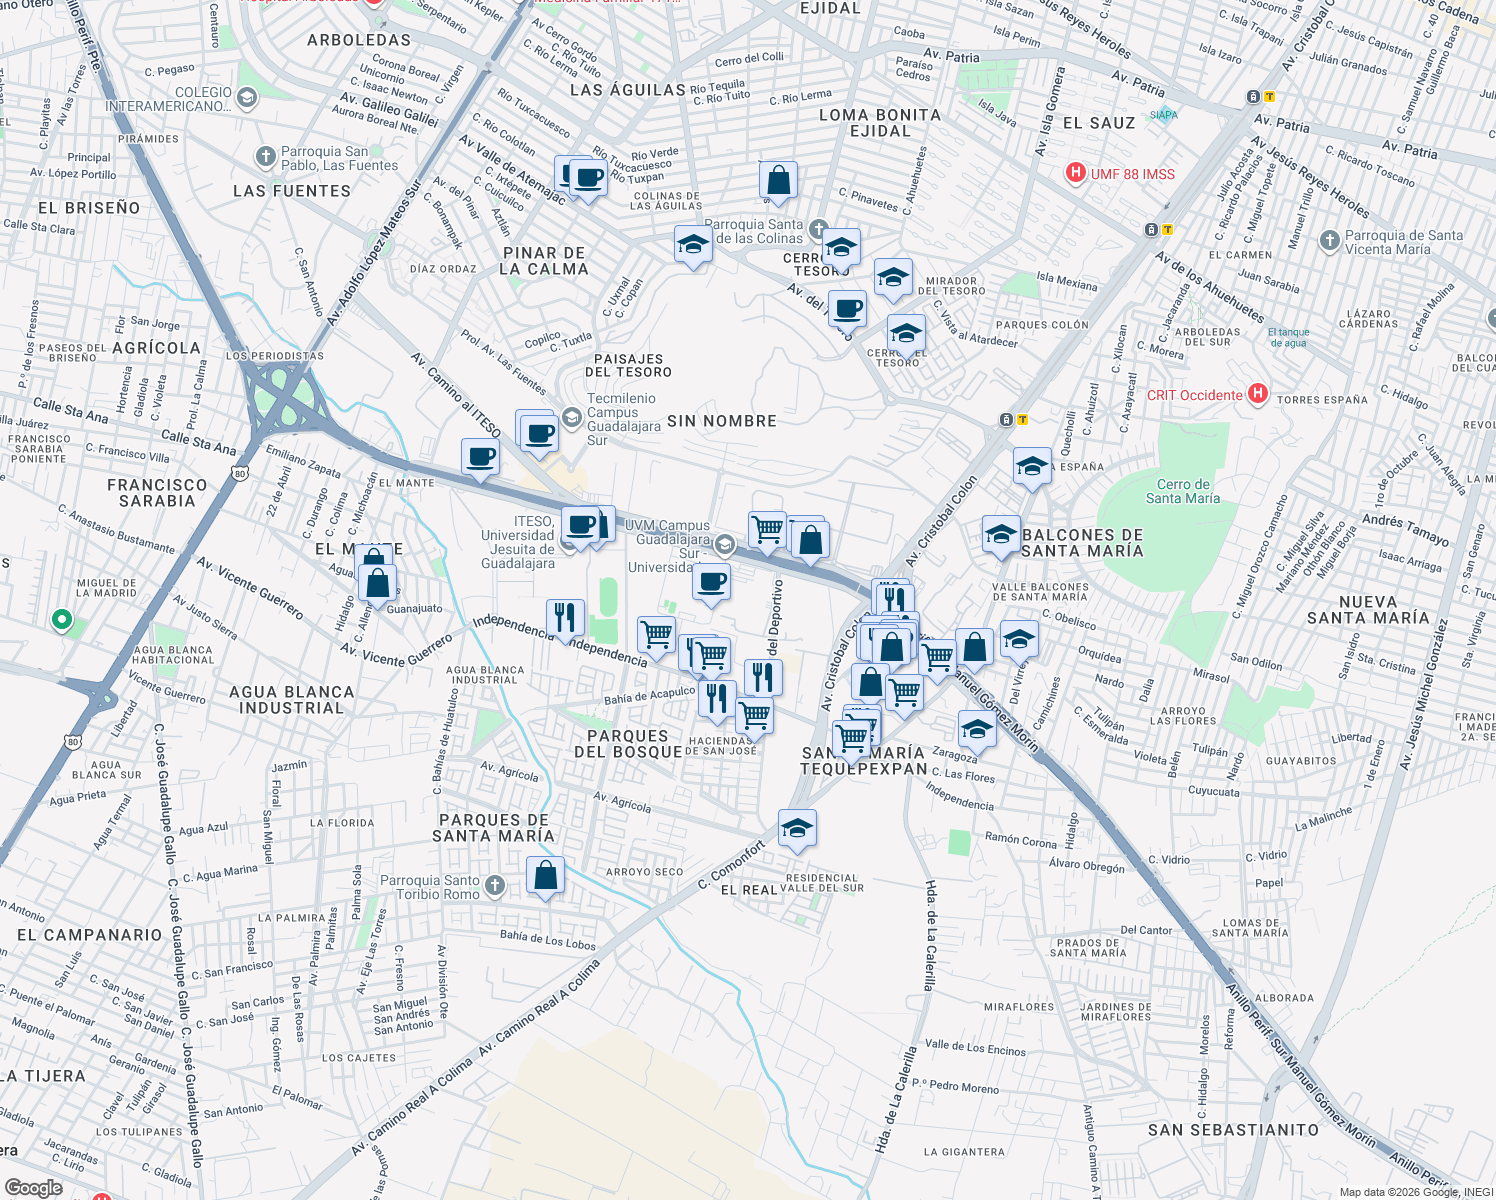Viewport: 1496px width, 1200px height.
Task: Click the church icon at Parroquia Santo Toribio Romo
Action: point(495,884)
